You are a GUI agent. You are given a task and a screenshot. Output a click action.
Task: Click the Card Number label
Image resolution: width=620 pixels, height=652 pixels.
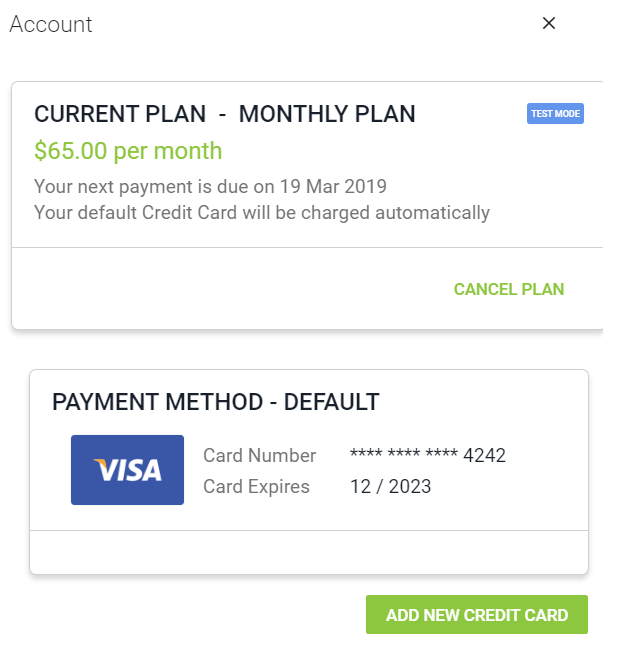point(259,455)
